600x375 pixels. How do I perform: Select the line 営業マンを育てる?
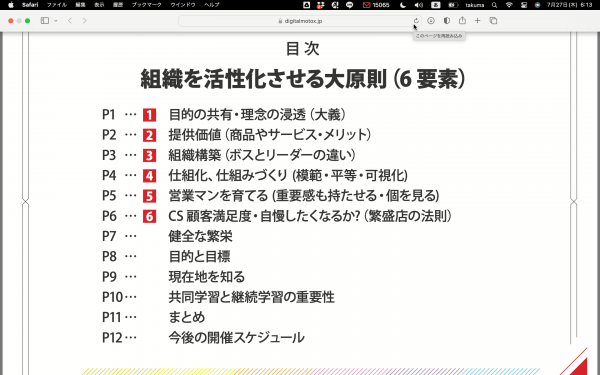(304, 196)
